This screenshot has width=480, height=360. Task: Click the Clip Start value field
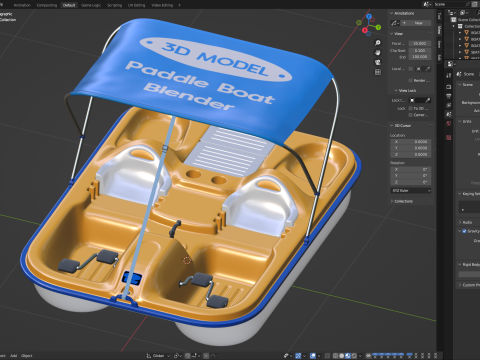tap(420, 50)
